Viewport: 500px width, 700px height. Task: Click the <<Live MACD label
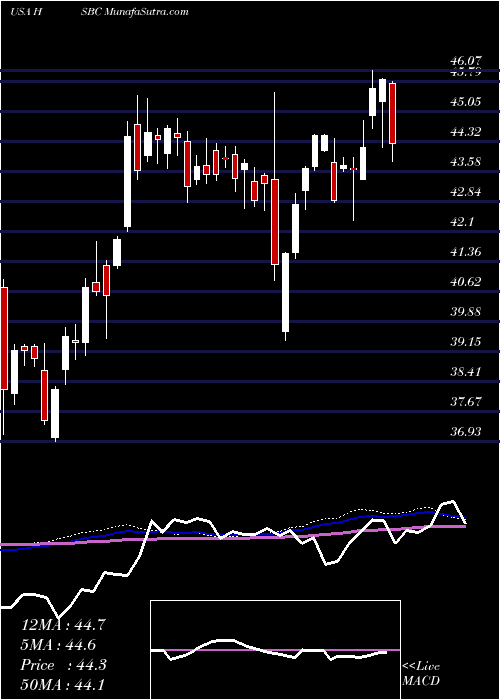(421, 674)
